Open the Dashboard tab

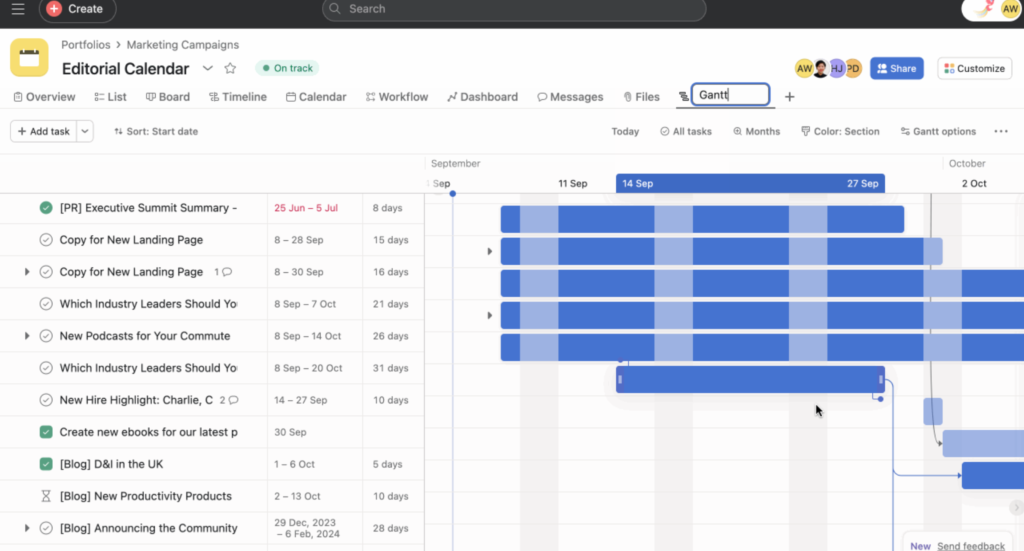(x=483, y=97)
